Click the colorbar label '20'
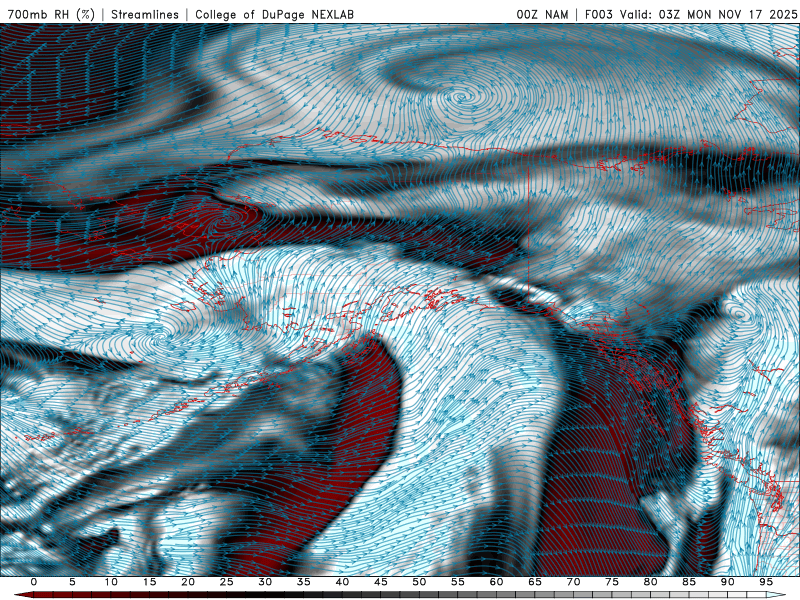 pyautogui.click(x=188, y=582)
